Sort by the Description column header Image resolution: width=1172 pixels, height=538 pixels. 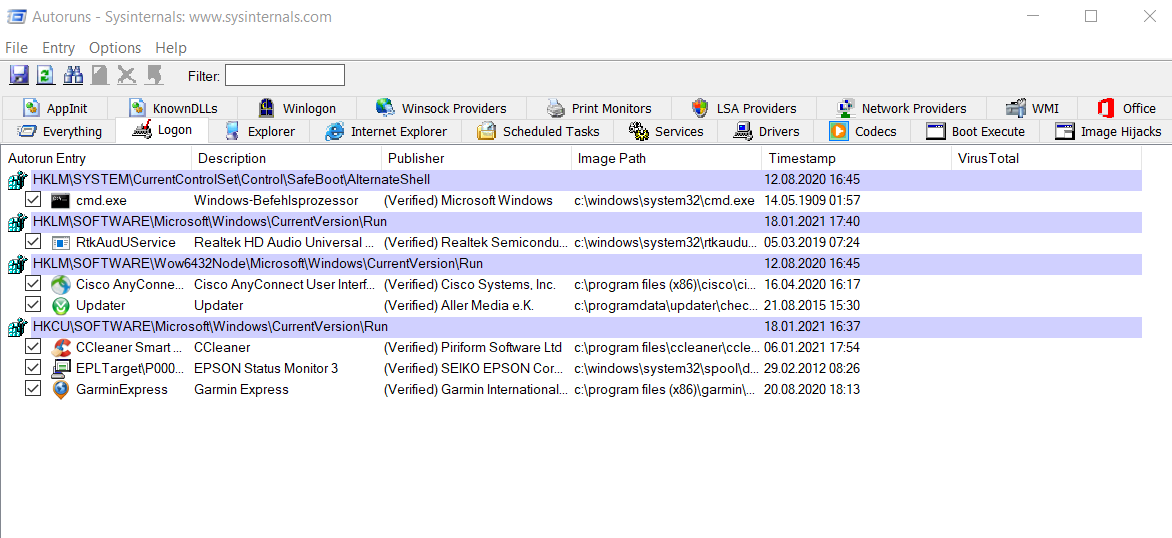pos(286,158)
